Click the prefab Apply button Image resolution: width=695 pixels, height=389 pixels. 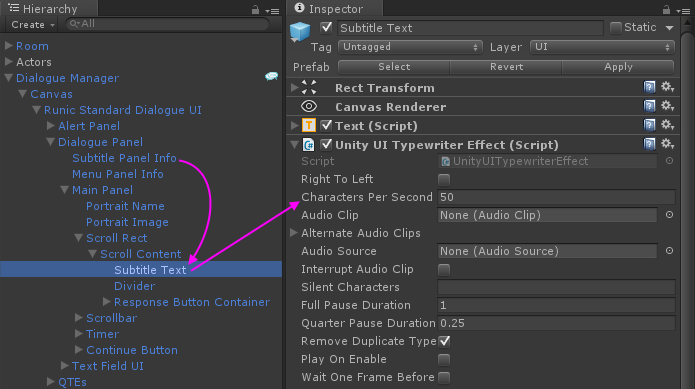pyautogui.click(x=618, y=67)
